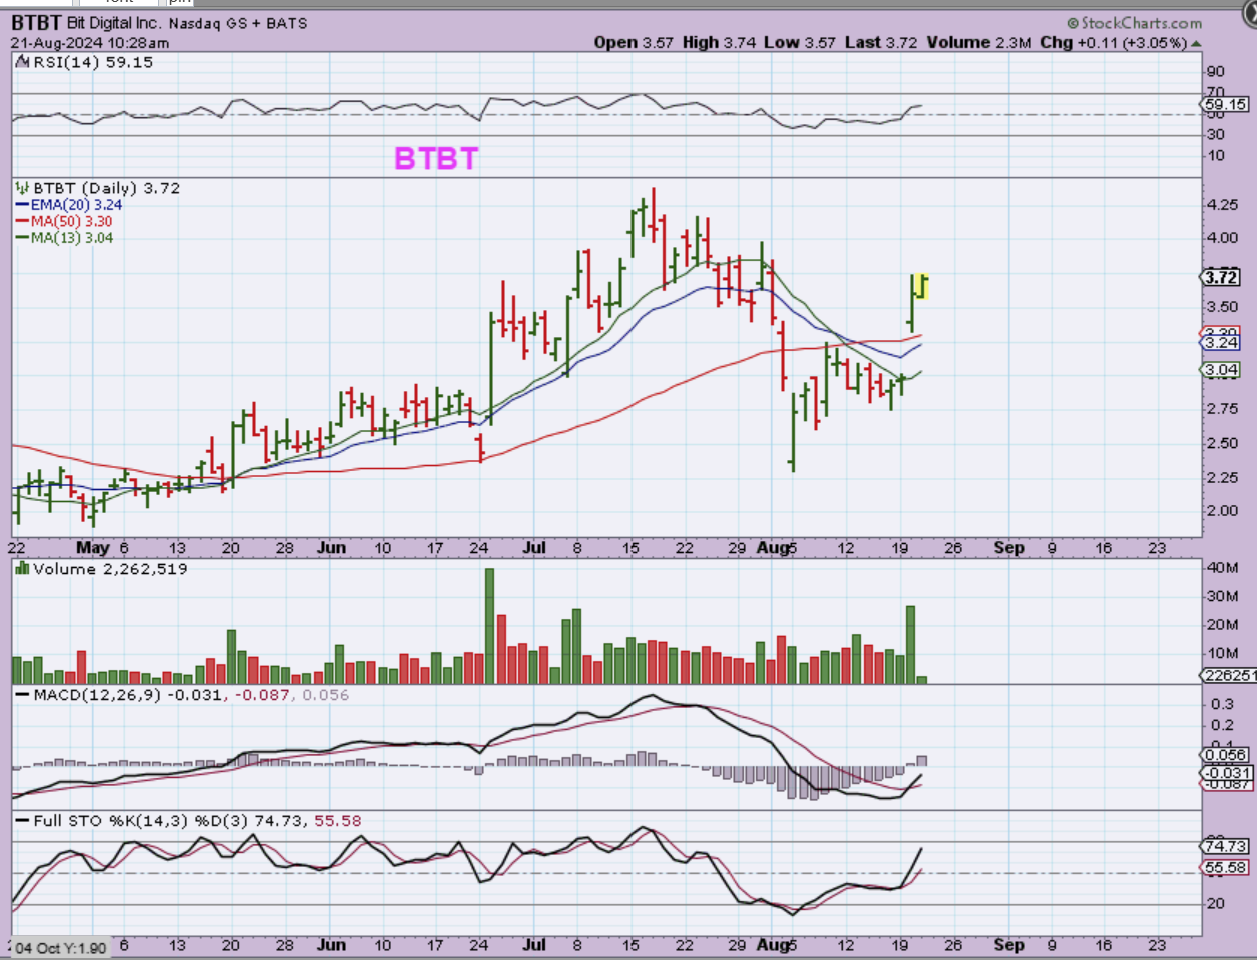The image size is (1257, 960).
Task: Click the yellow-highlighted latest price bar
Action: (x=922, y=286)
